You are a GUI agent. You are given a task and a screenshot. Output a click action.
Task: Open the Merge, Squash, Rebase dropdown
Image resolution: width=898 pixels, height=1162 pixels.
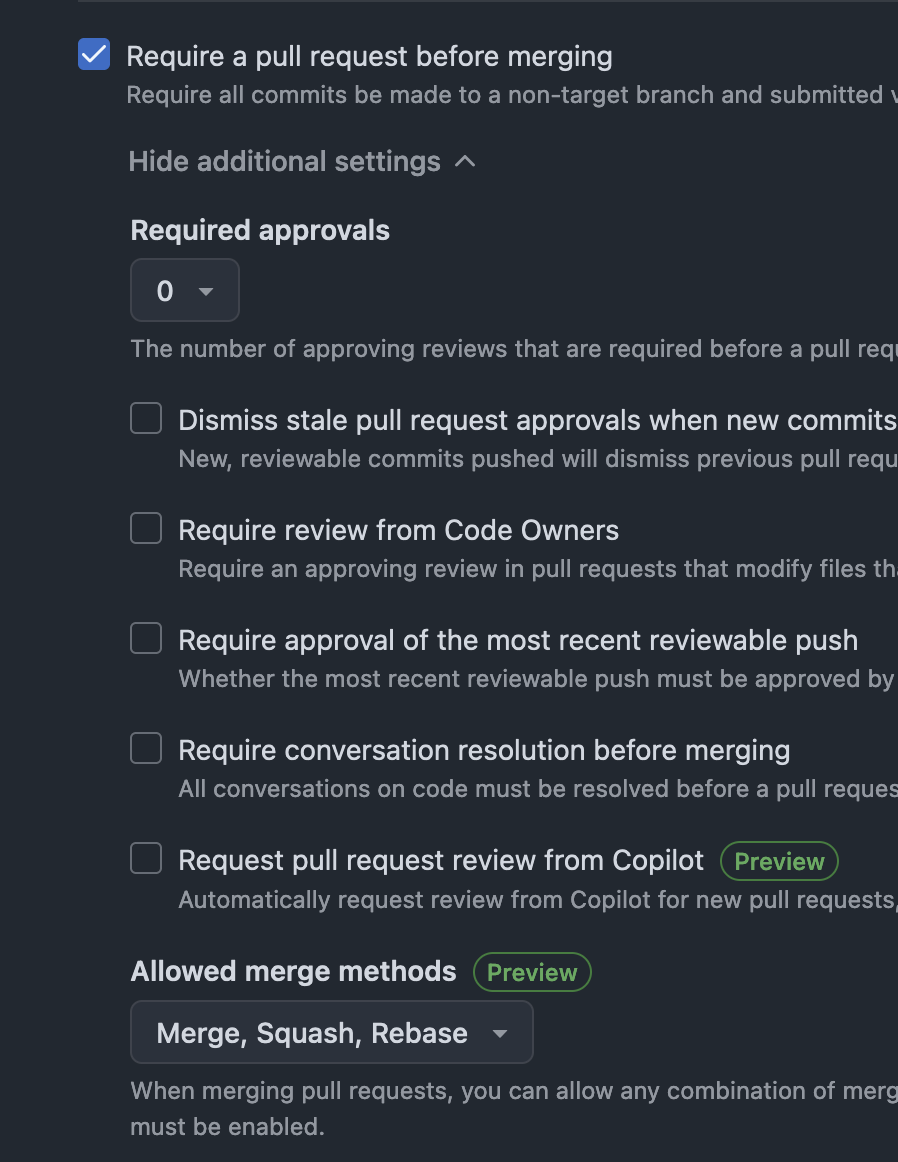(x=331, y=1033)
